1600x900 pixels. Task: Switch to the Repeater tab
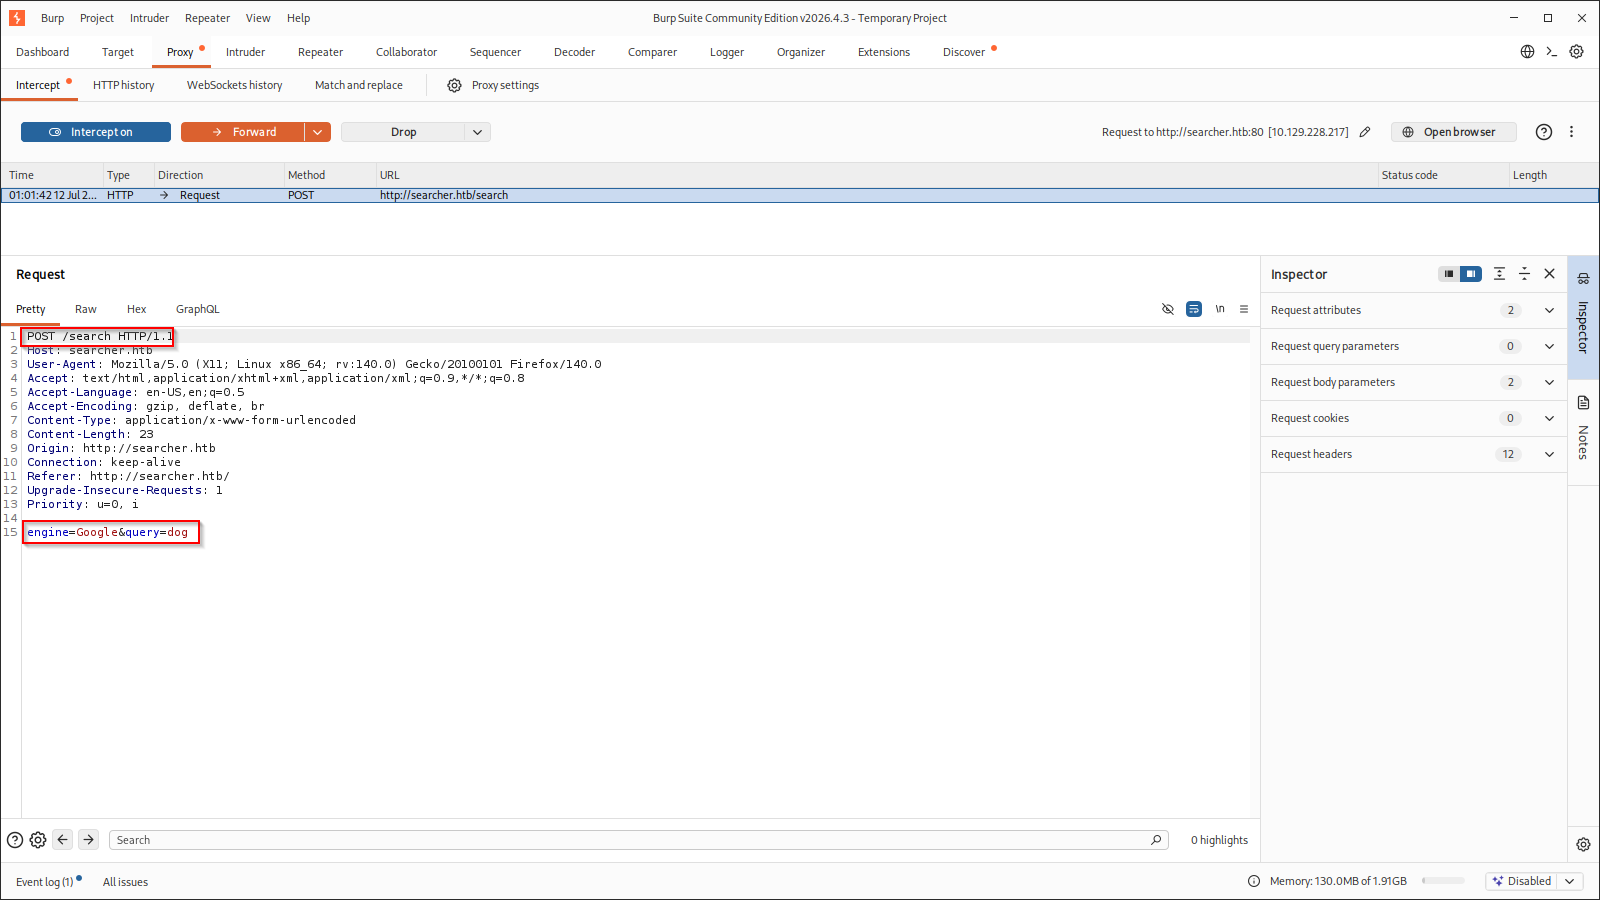click(320, 52)
